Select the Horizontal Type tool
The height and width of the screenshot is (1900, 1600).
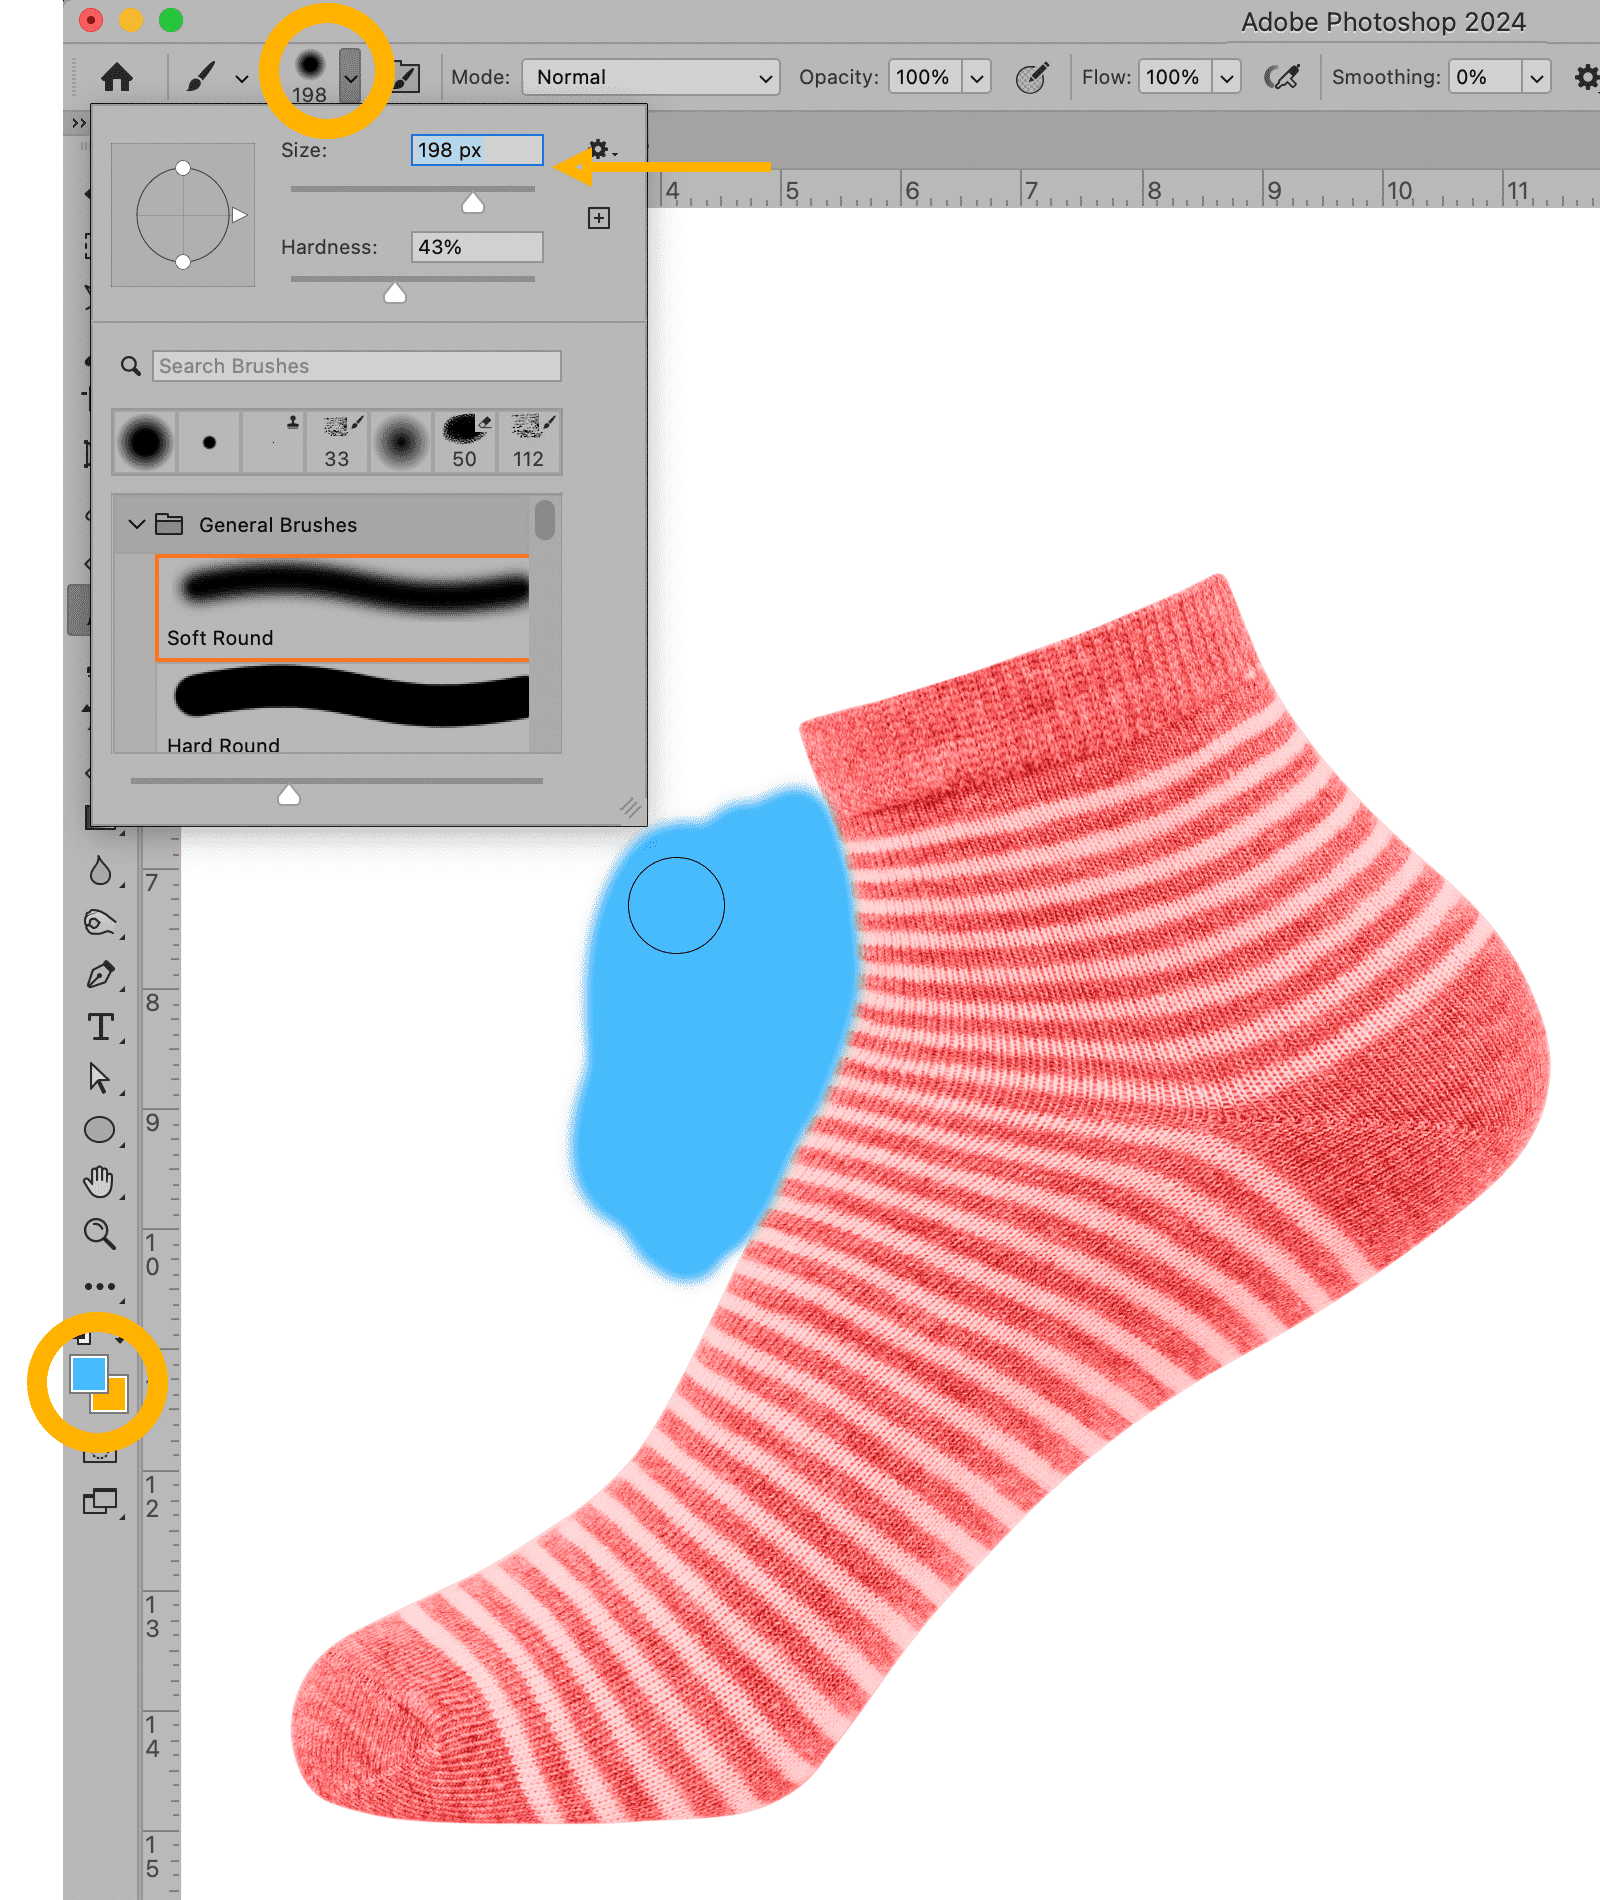[x=100, y=1027]
